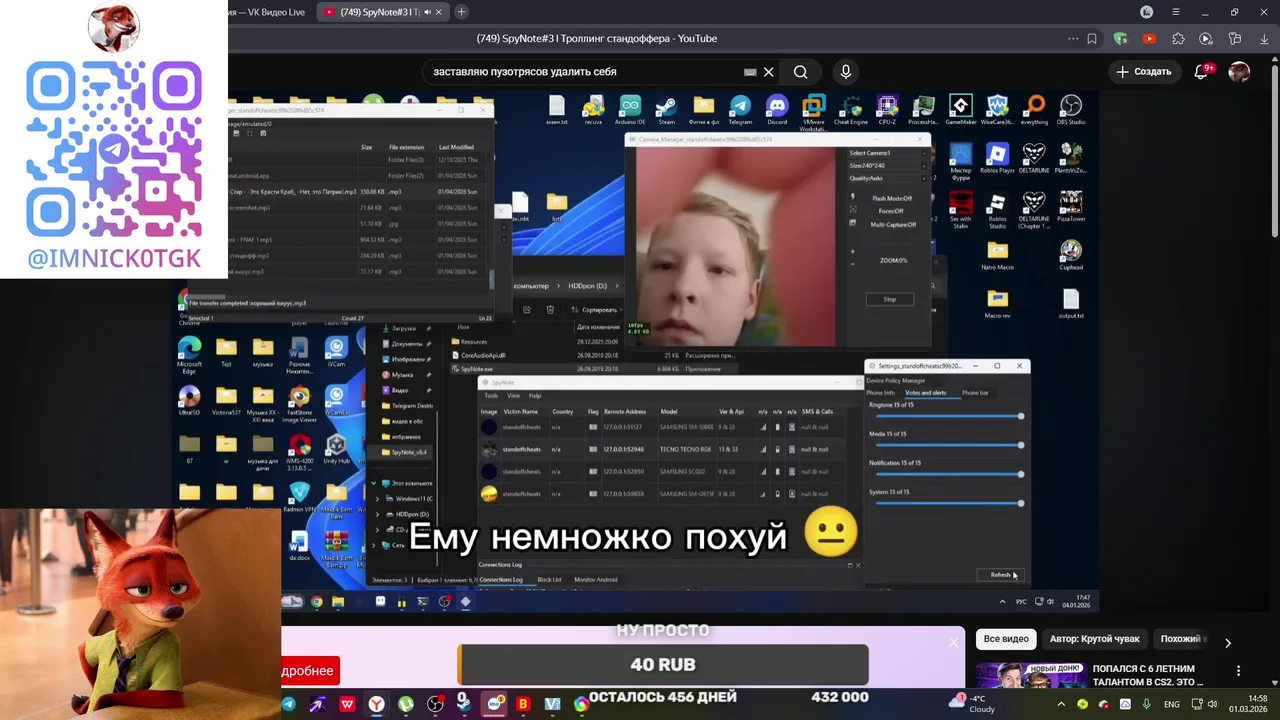Open the Arduino IDE shortcut
This screenshot has height=720, width=1280.
coord(630,110)
